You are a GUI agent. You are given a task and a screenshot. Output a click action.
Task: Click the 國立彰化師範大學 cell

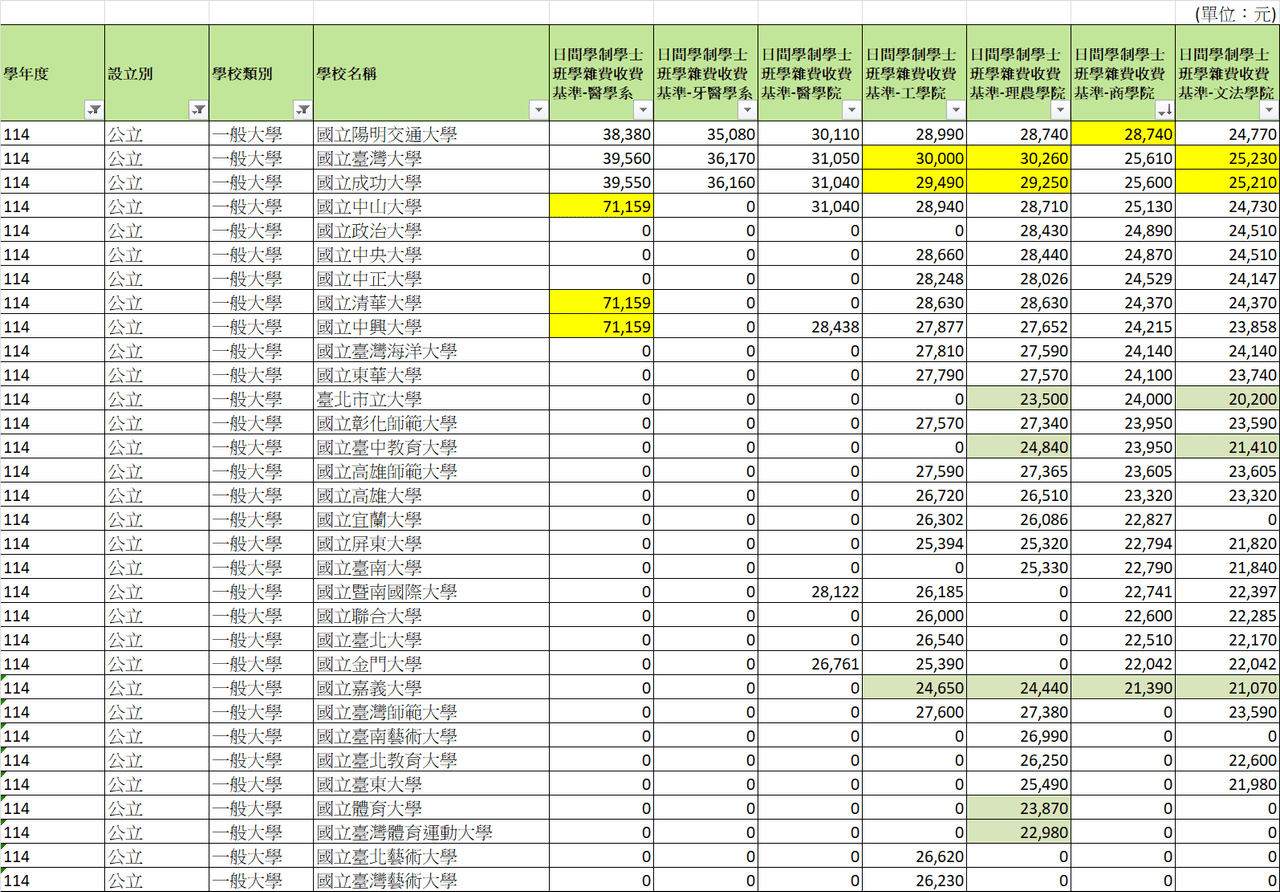point(431,422)
